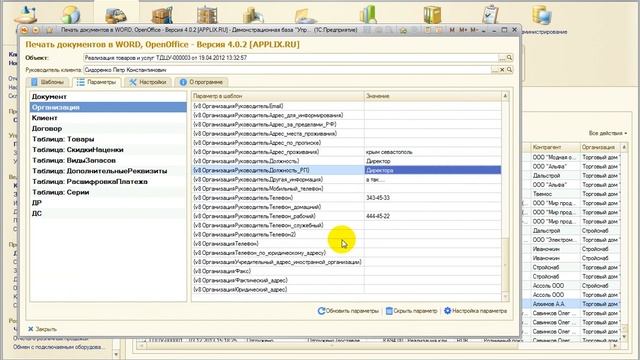Click the M+ button in the title bar
This screenshot has width=640, height=360.
pos(463,30)
